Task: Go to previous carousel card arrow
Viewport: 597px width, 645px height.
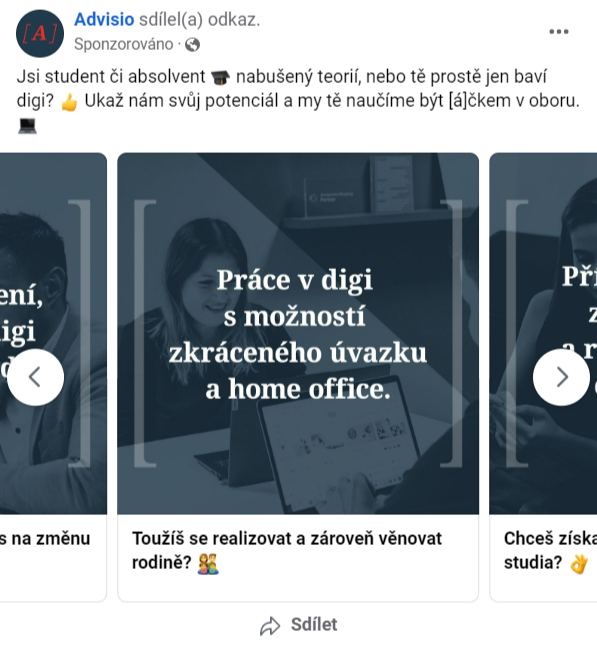Action: coord(35,377)
